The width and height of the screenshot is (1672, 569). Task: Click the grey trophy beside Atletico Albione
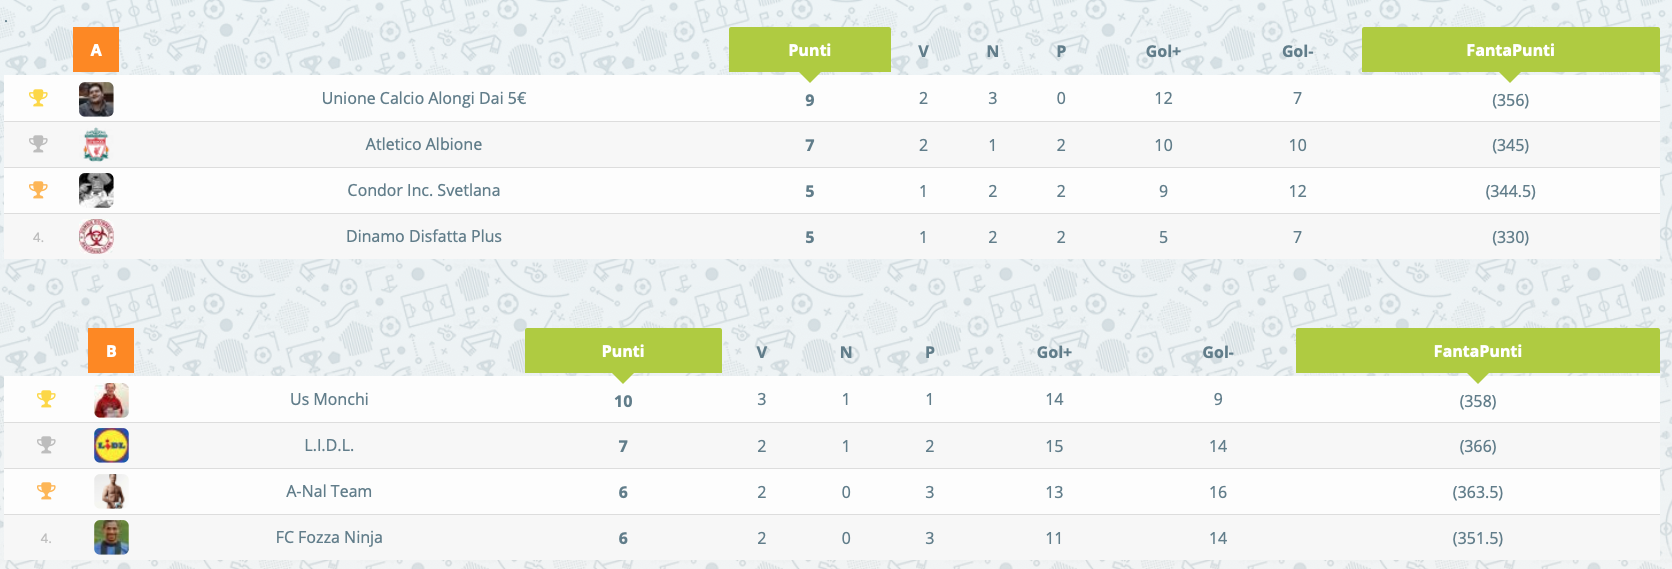pos(38,144)
